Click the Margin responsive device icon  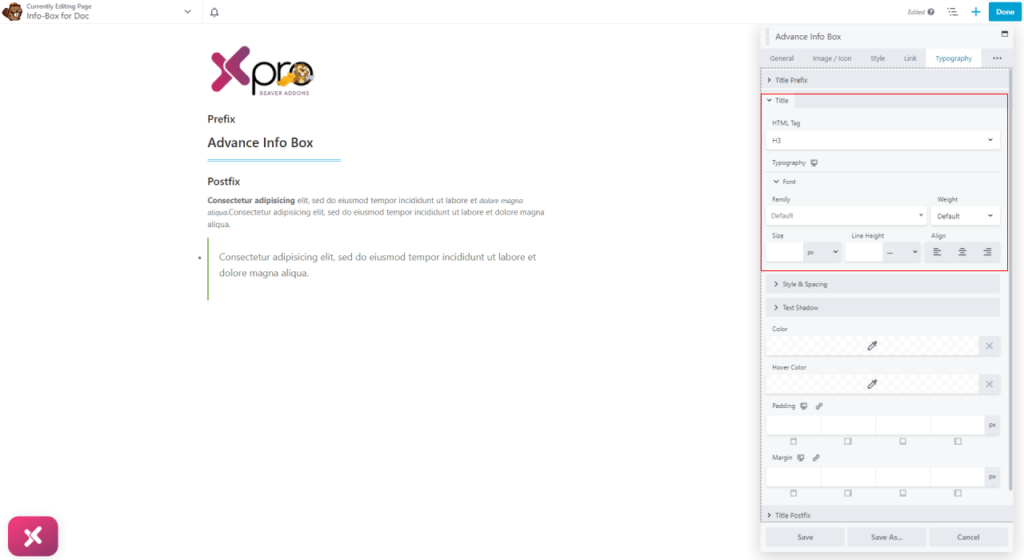(801, 458)
